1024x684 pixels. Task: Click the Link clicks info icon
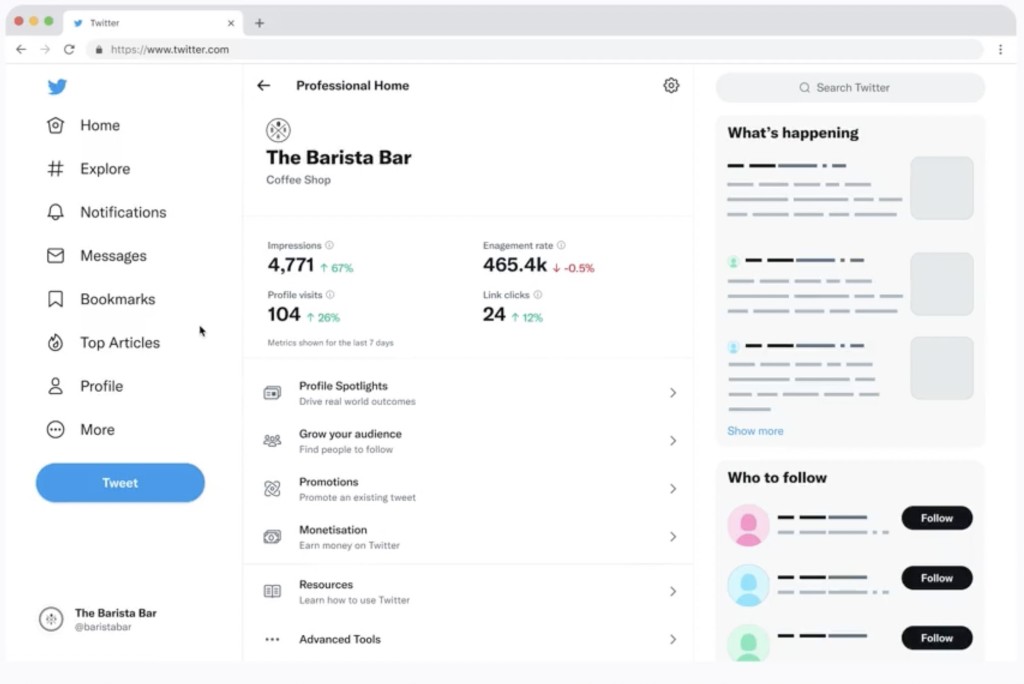(537, 295)
